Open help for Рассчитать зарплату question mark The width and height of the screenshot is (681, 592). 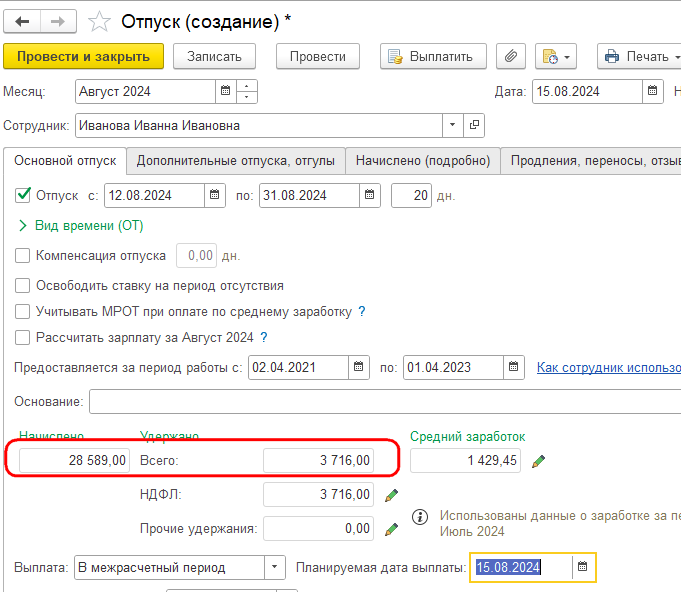(264, 337)
